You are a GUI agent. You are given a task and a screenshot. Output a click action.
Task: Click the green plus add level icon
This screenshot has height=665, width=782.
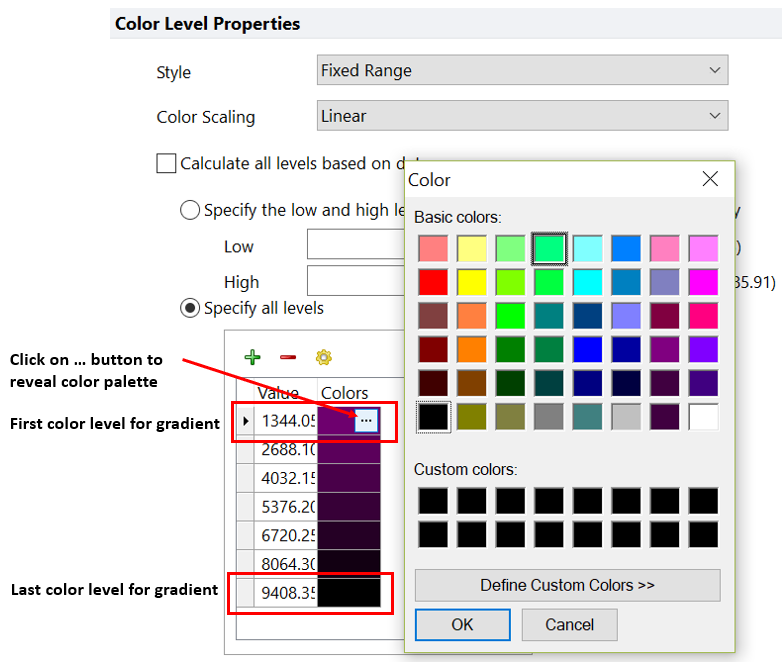252,357
